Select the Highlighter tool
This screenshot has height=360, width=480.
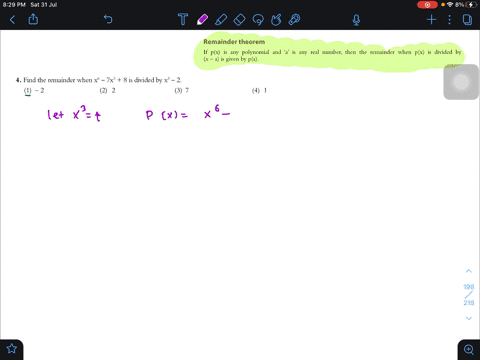(221, 19)
